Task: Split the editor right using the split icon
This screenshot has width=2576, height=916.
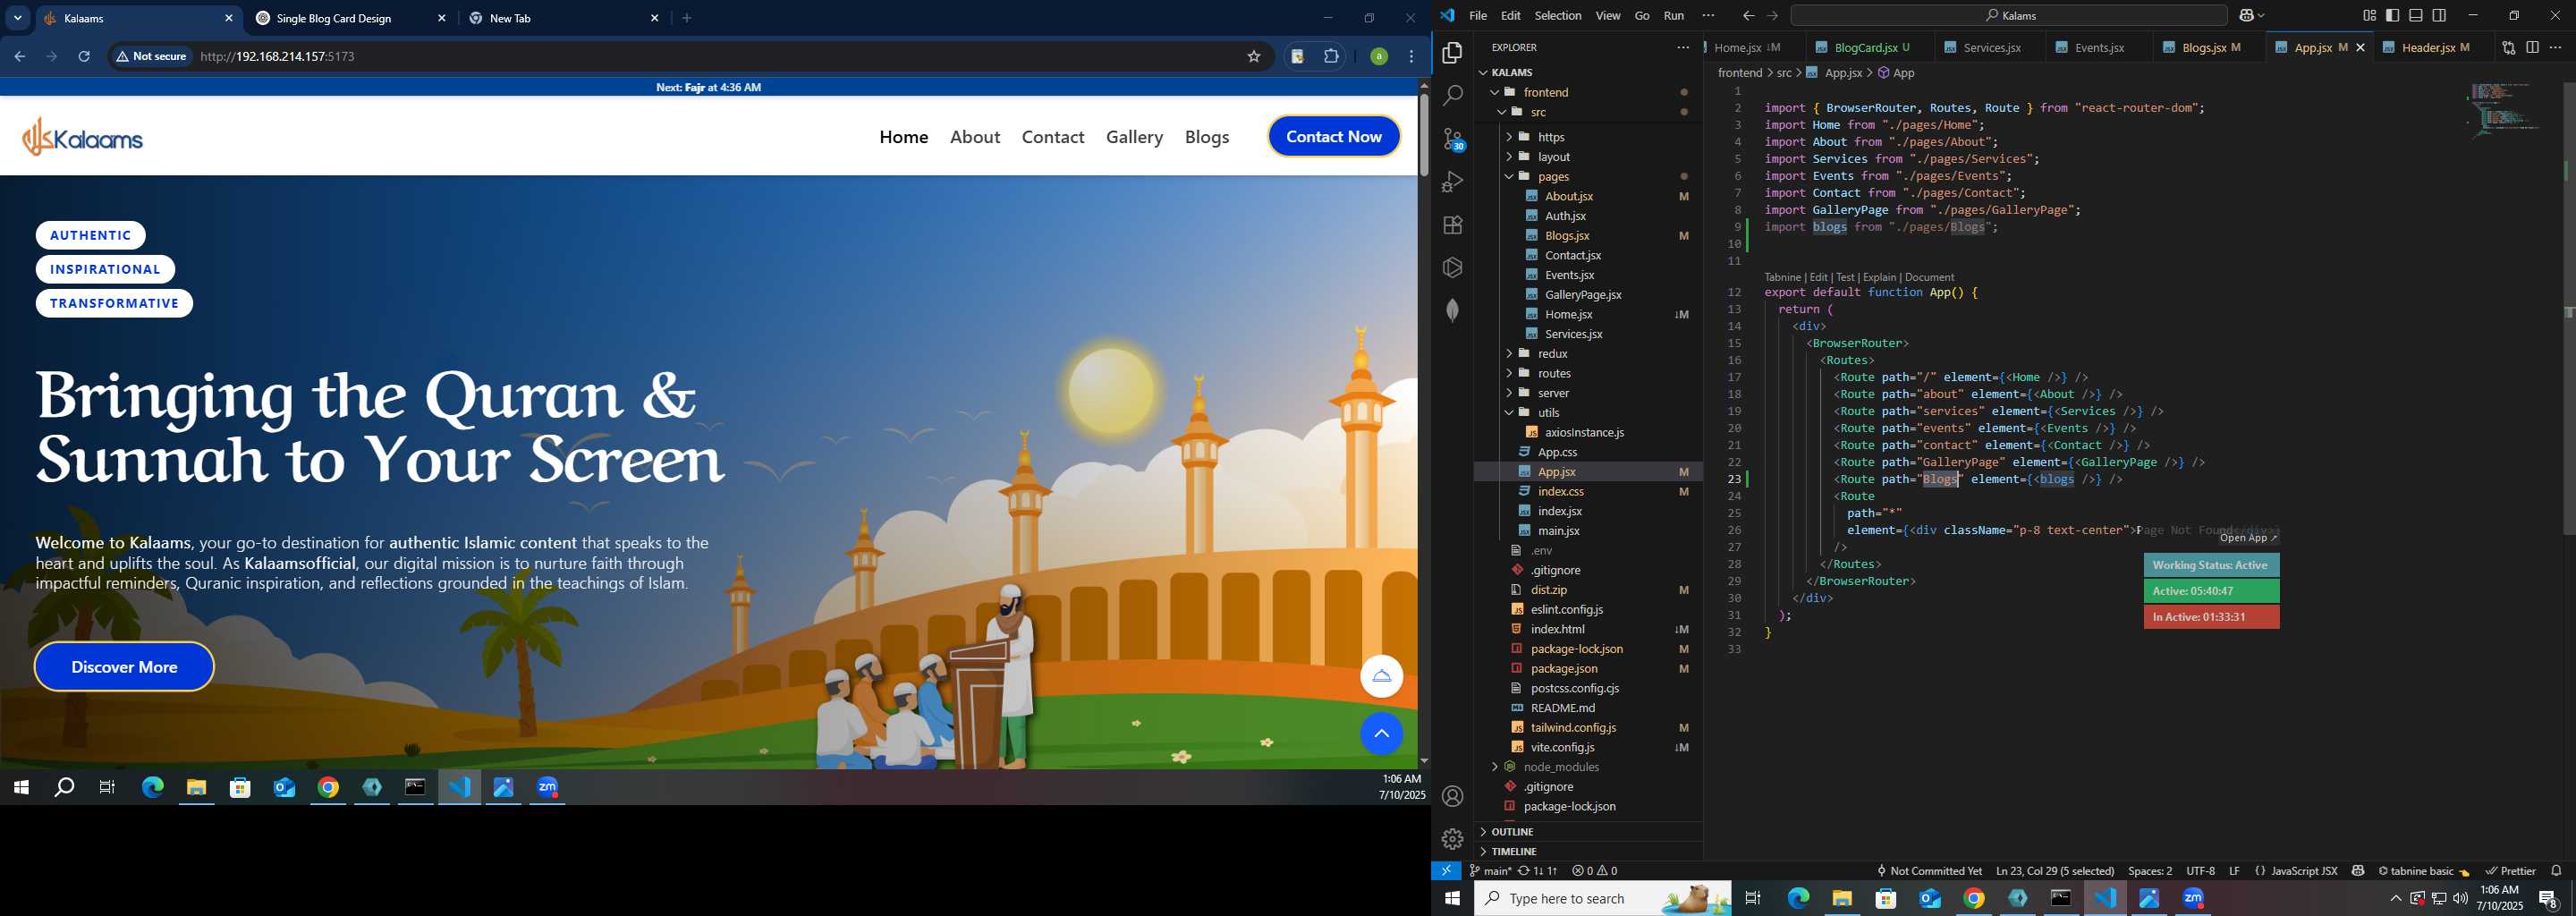Action: [x=2532, y=47]
